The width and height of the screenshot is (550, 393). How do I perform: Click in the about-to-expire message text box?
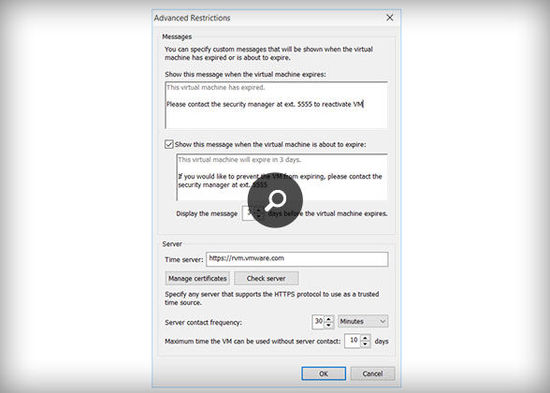point(282,177)
